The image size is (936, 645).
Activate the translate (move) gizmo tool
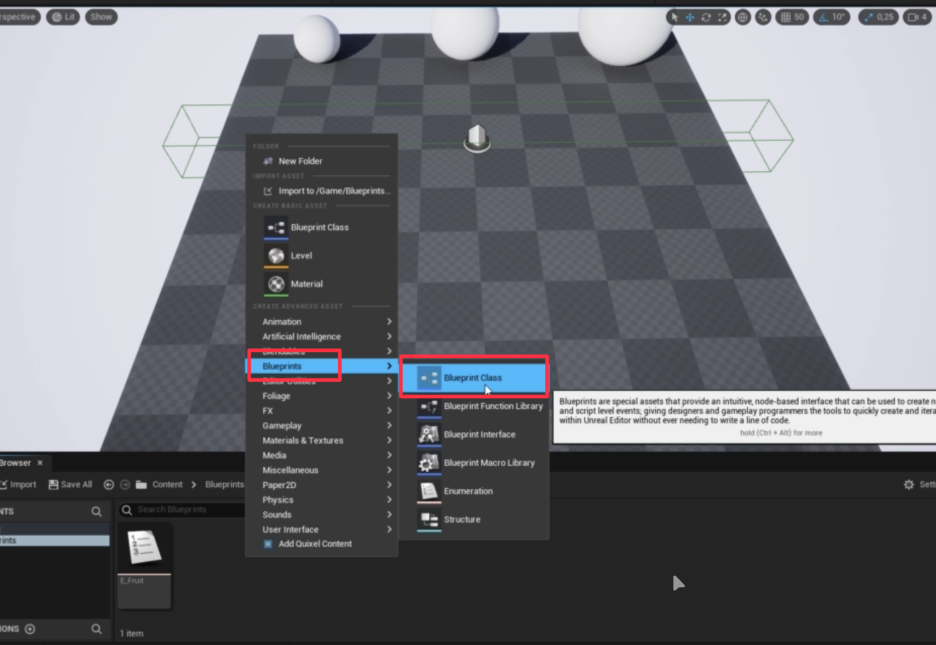coord(690,17)
